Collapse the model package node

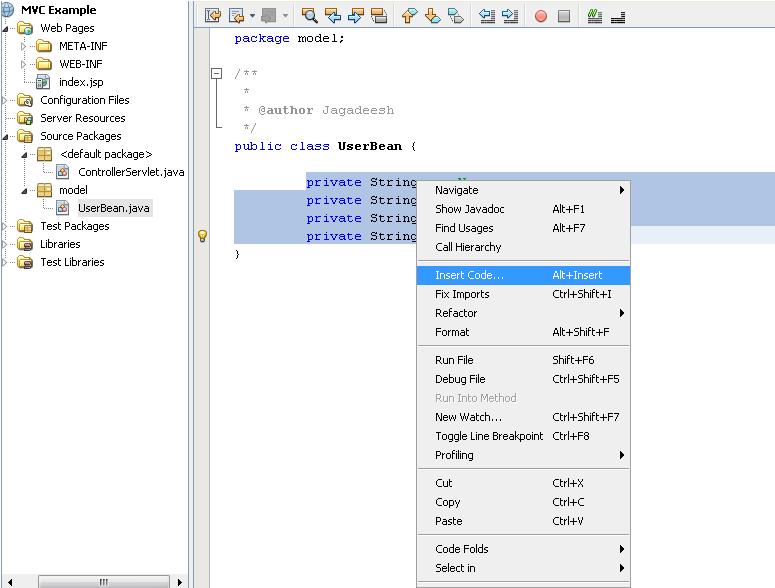(x=24, y=191)
